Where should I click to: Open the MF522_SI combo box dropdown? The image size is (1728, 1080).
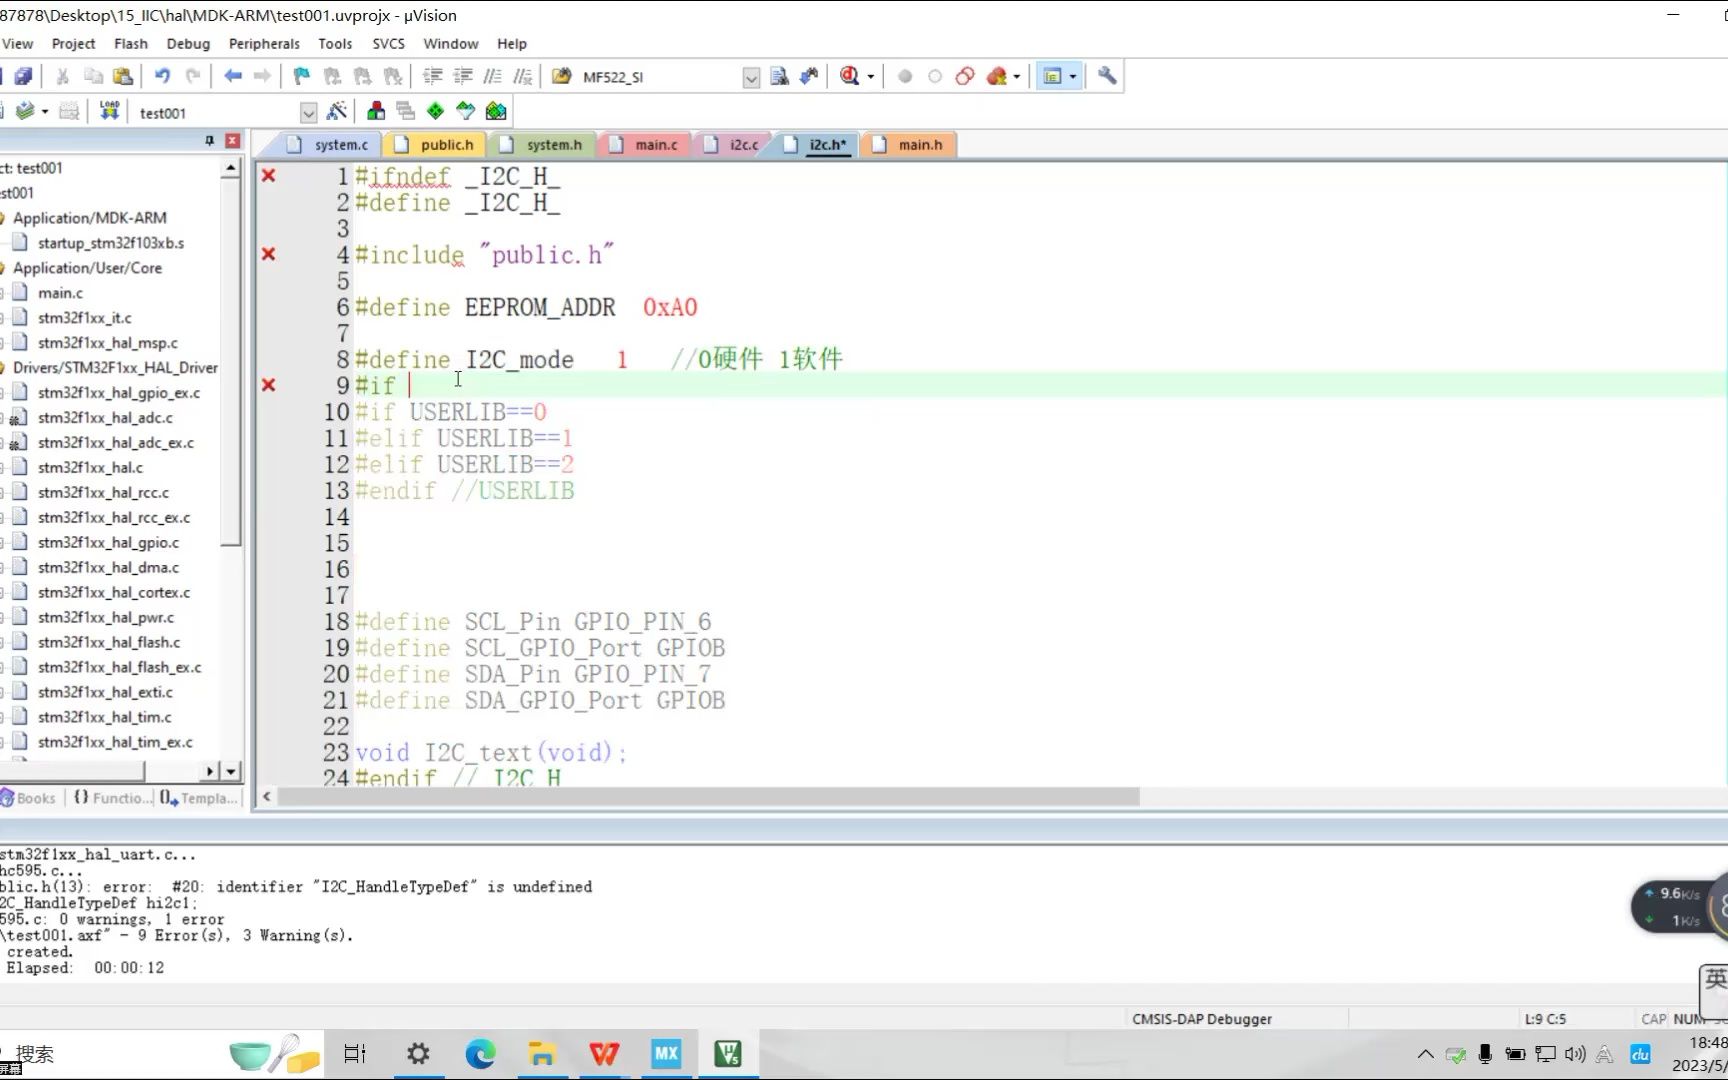(750, 77)
